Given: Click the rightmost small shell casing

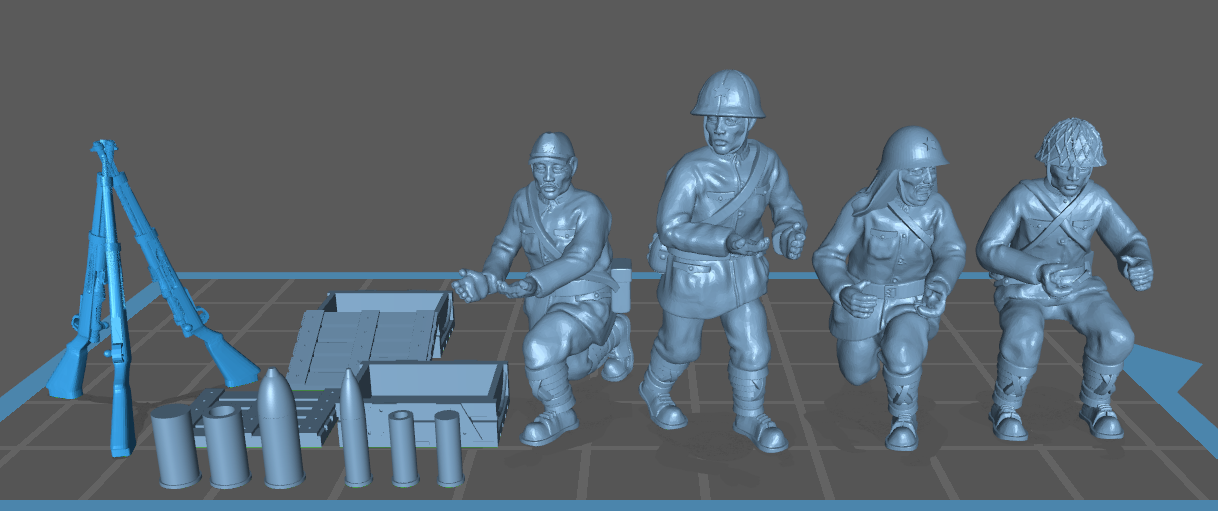Looking at the screenshot, I should (449, 448).
